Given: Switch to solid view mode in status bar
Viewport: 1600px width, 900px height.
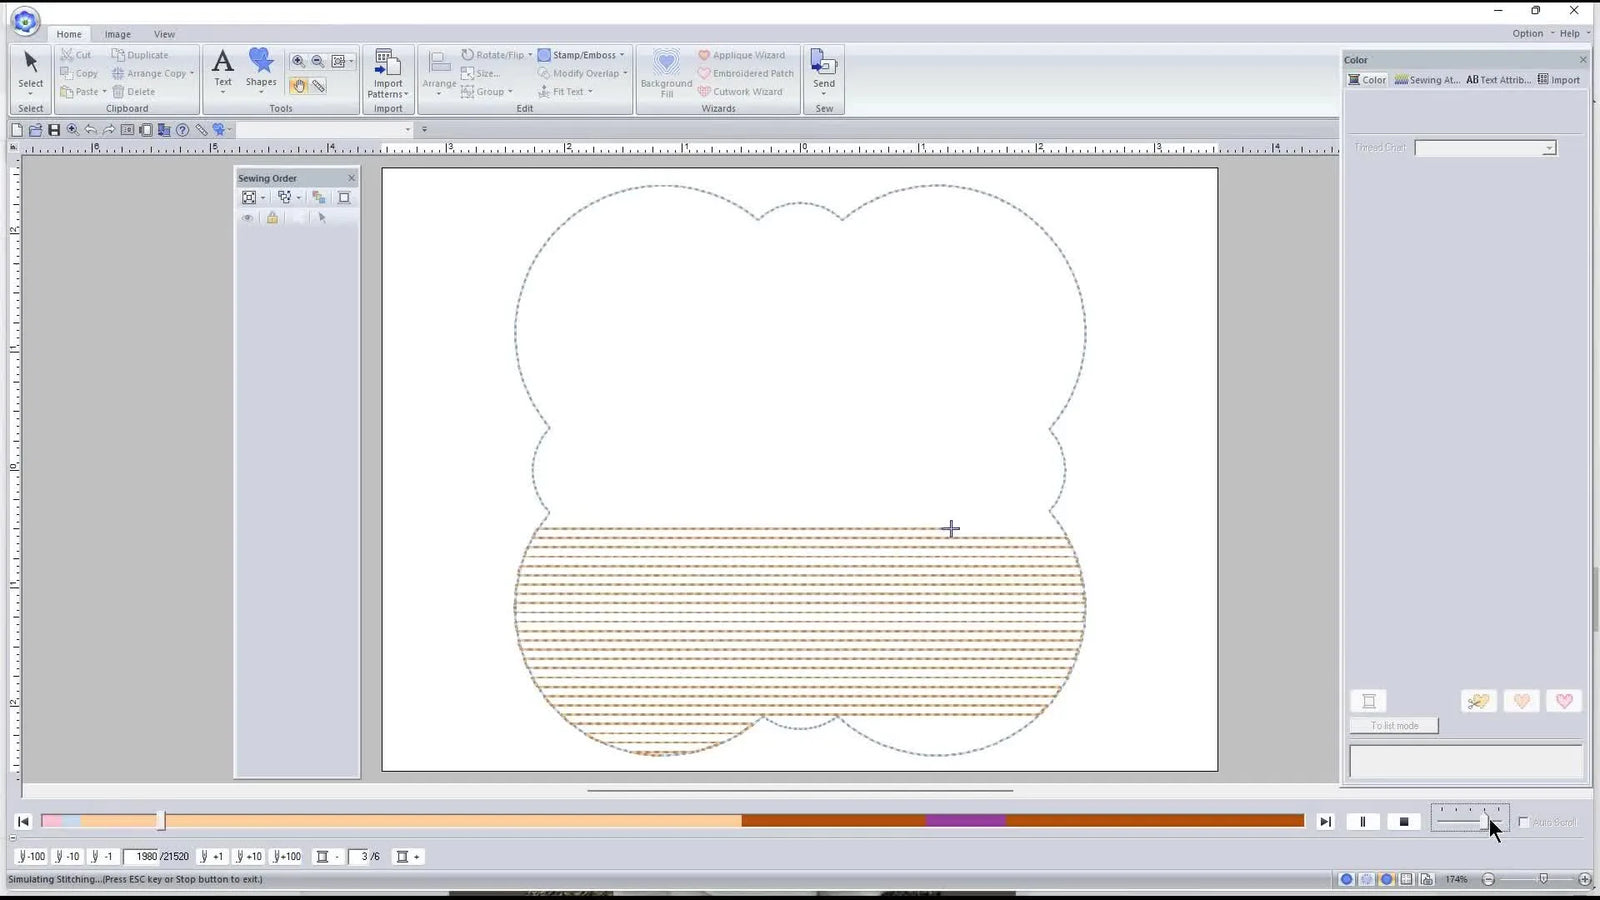Looking at the screenshot, I should tap(1346, 879).
